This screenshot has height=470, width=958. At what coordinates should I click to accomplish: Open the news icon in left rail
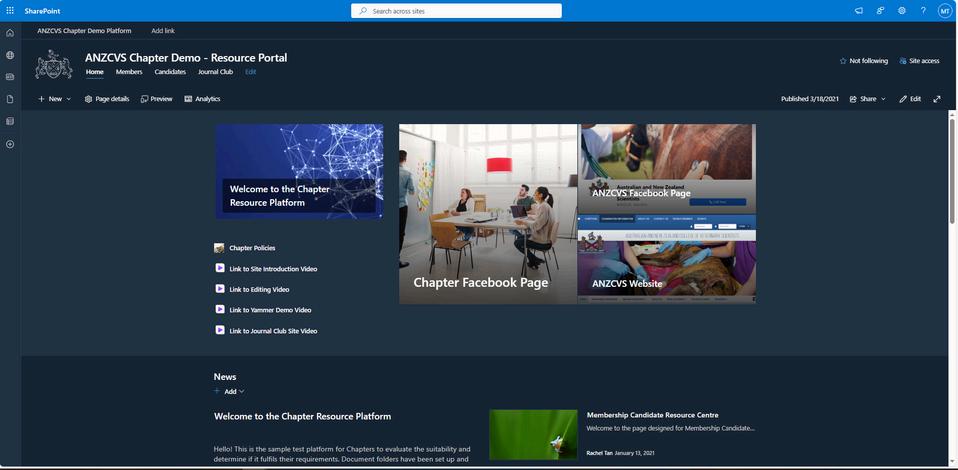pyautogui.click(x=10, y=77)
